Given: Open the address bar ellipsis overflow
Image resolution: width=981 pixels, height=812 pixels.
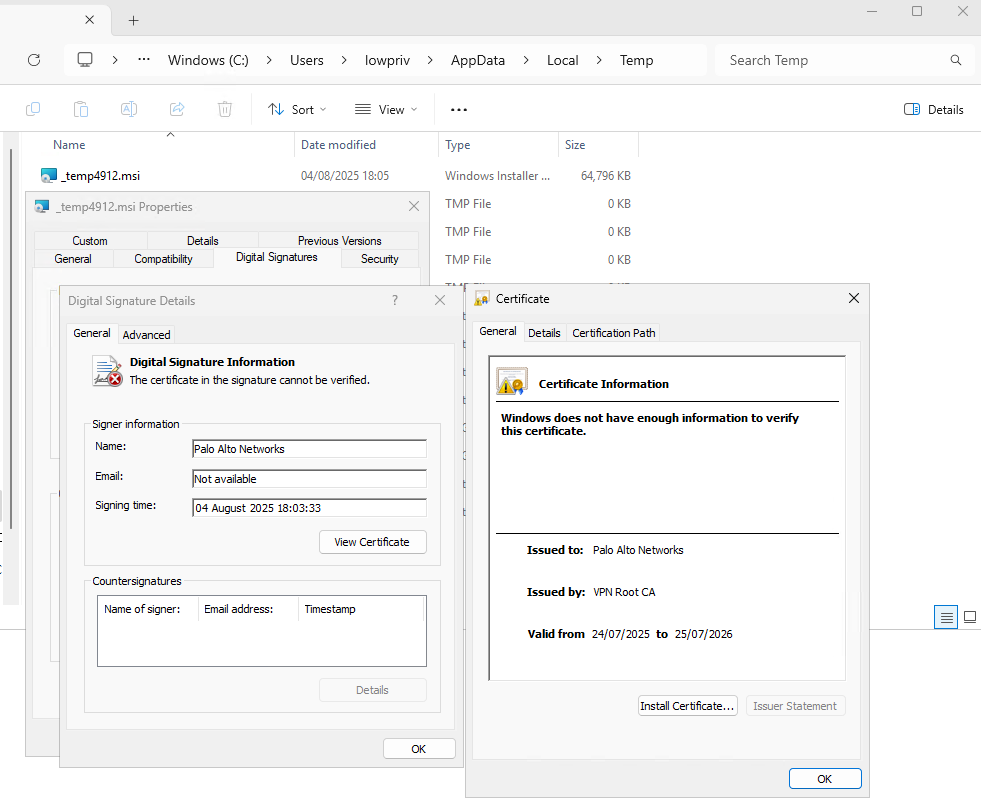Looking at the screenshot, I should coord(144,59).
